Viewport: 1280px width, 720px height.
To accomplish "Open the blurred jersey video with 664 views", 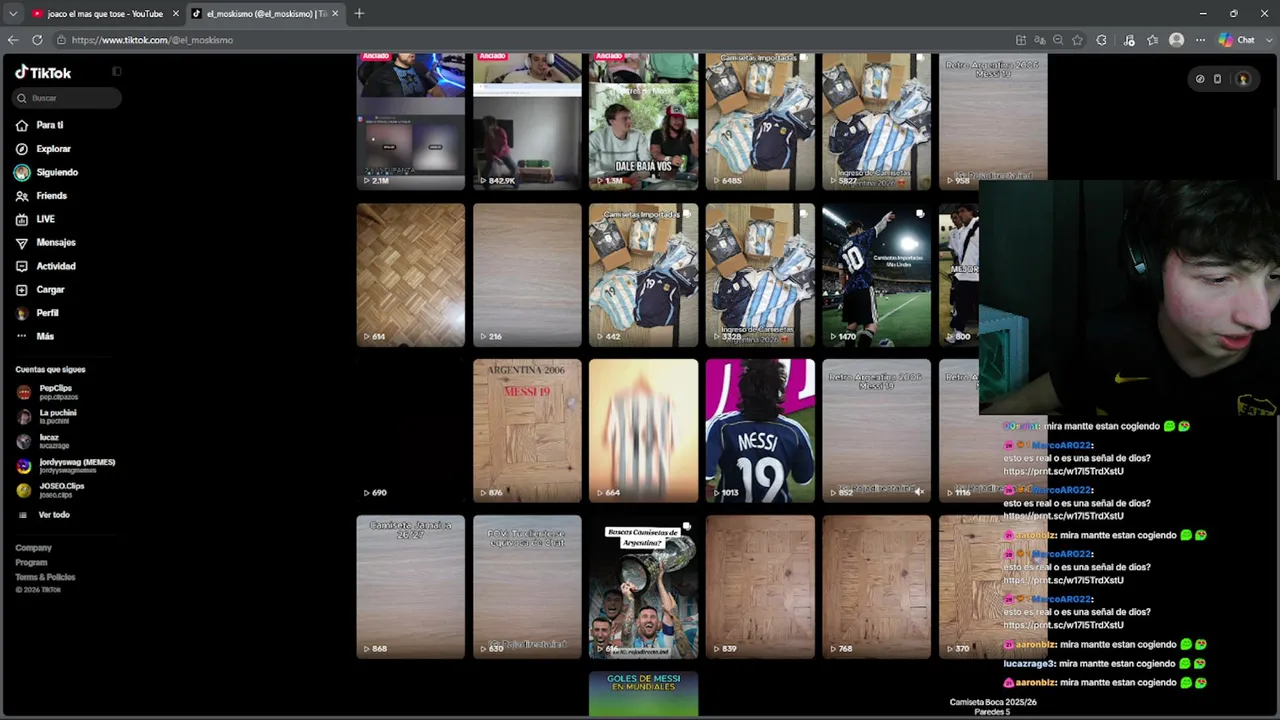I will pos(643,430).
